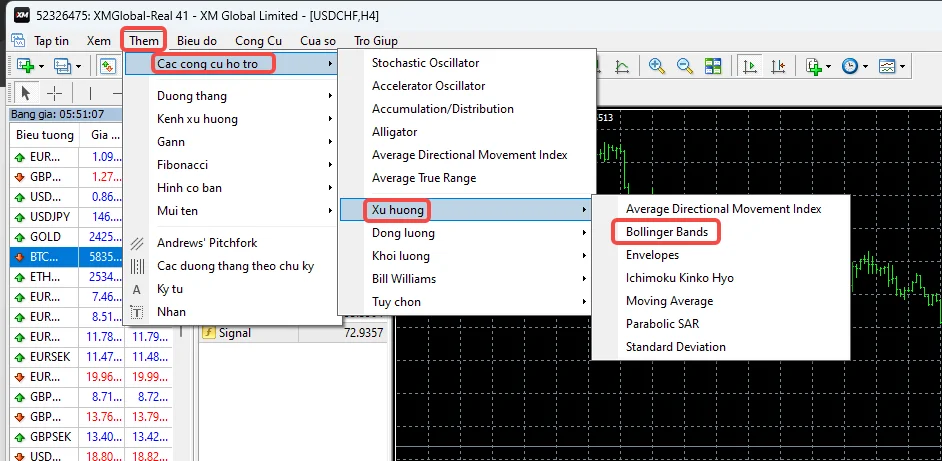Open the Templates dropdown arrow
This screenshot has width=942, height=461.
[902, 66]
